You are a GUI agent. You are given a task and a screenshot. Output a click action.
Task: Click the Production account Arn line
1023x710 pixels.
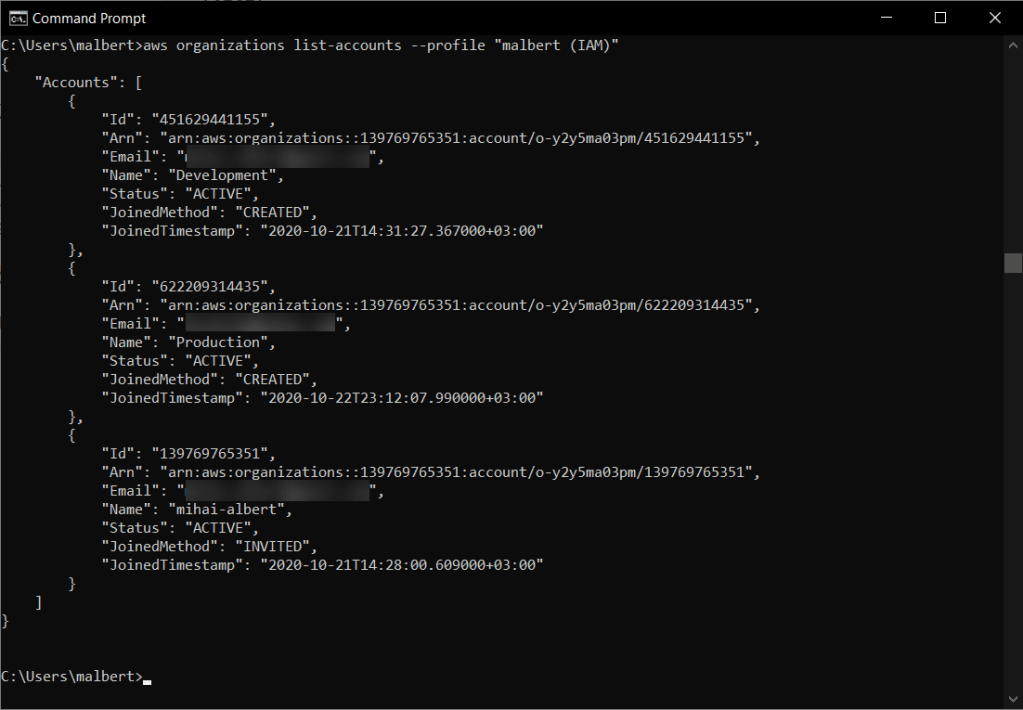pyautogui.click(x=430, y=305)
